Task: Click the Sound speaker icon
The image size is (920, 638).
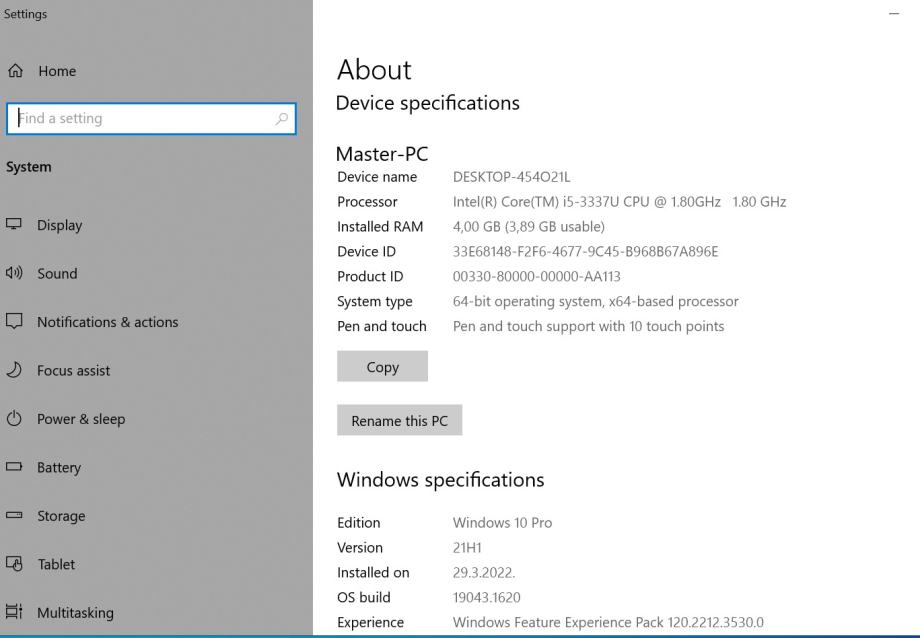Action: coord(14,274)
